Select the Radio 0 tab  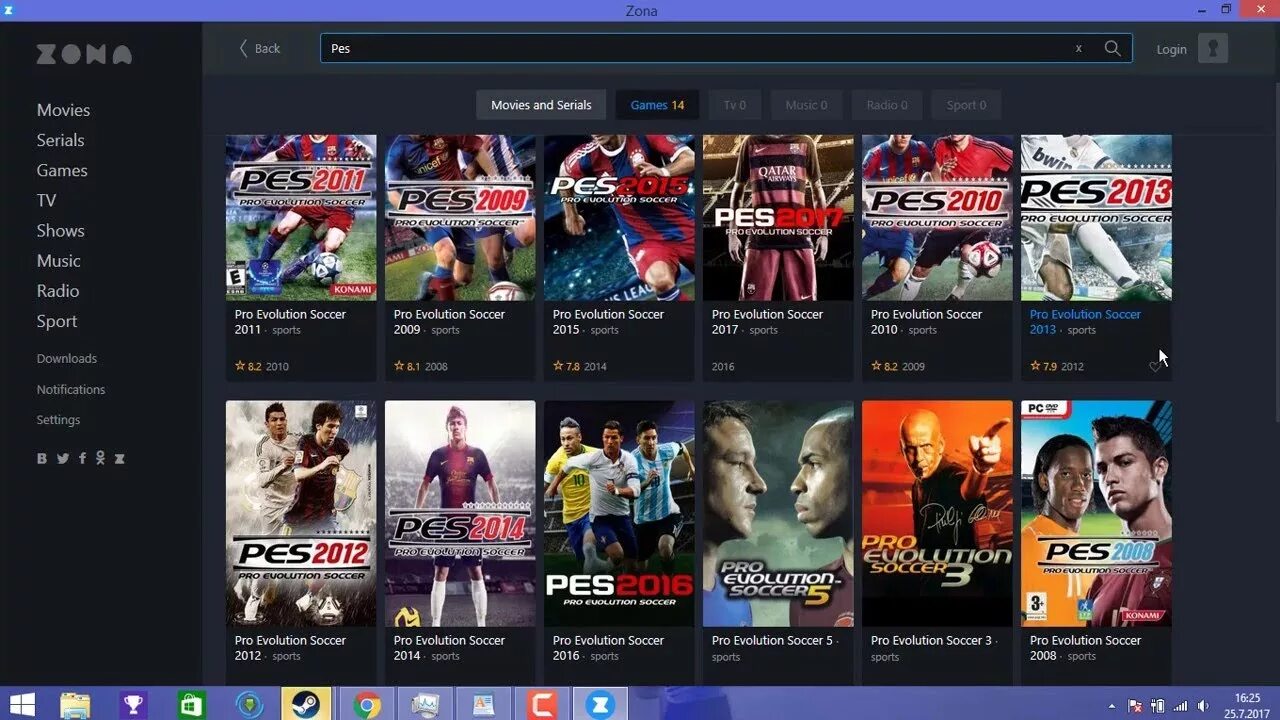point(887,105)
